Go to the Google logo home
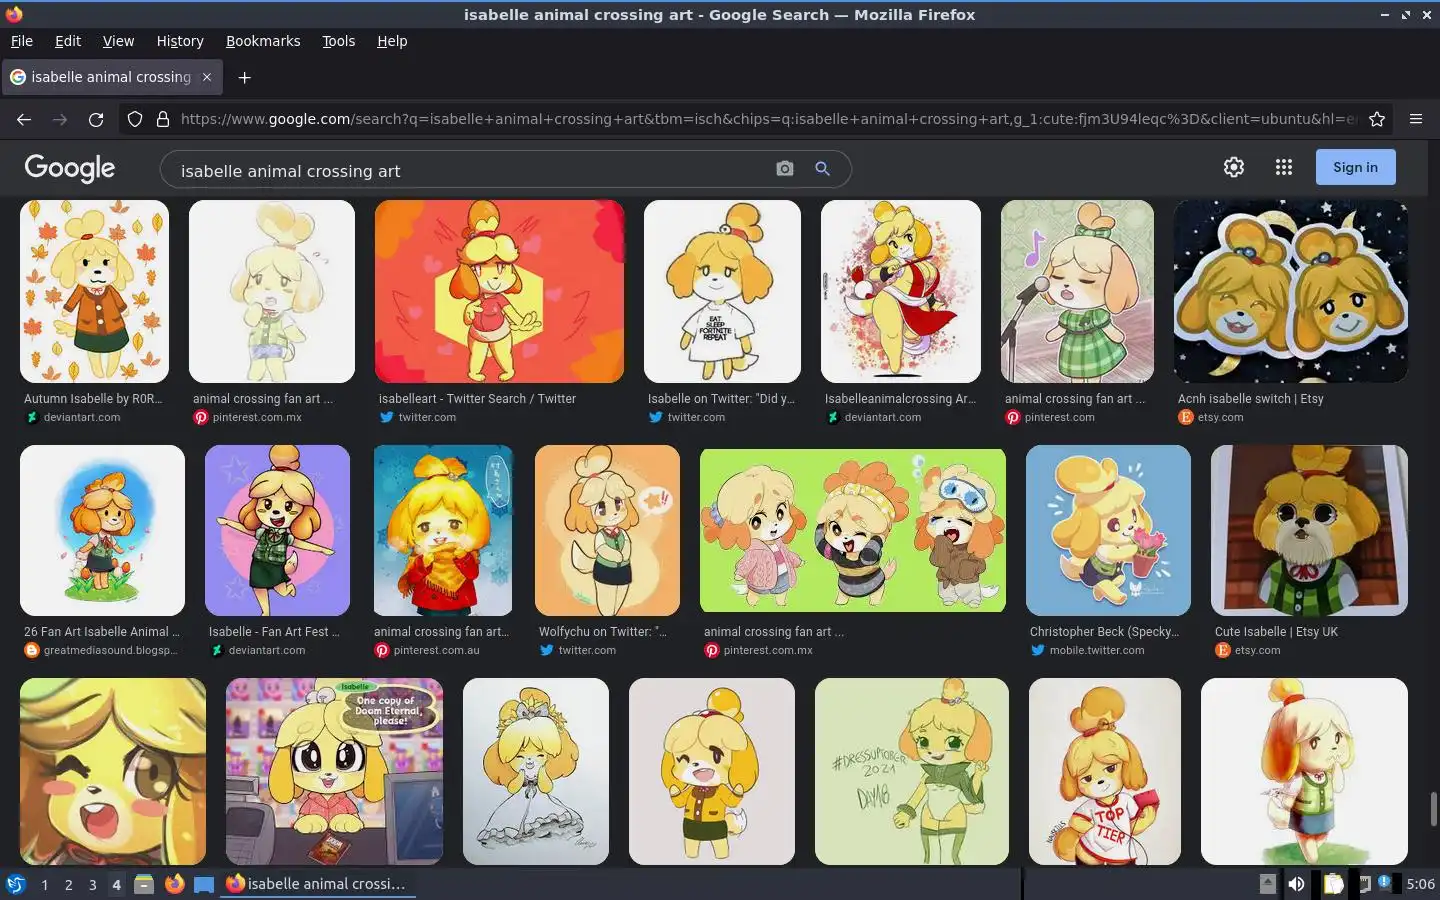1440x900 pixels. coord(70,168)
